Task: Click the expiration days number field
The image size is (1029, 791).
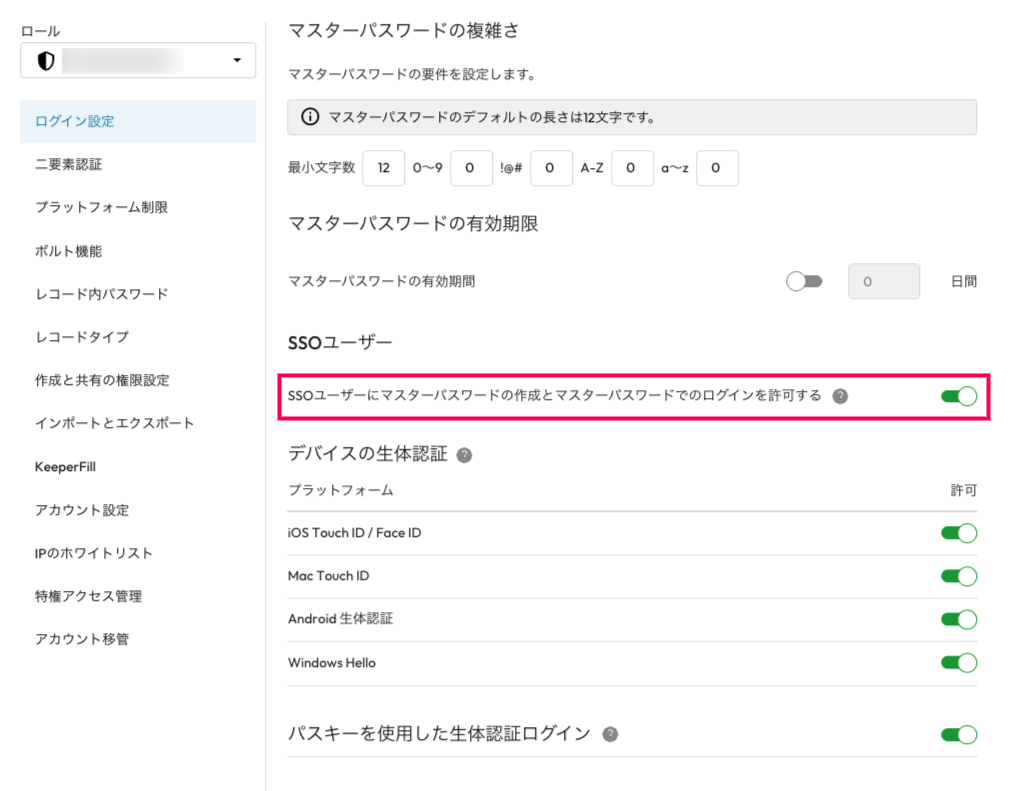Action: click(883, 282)
